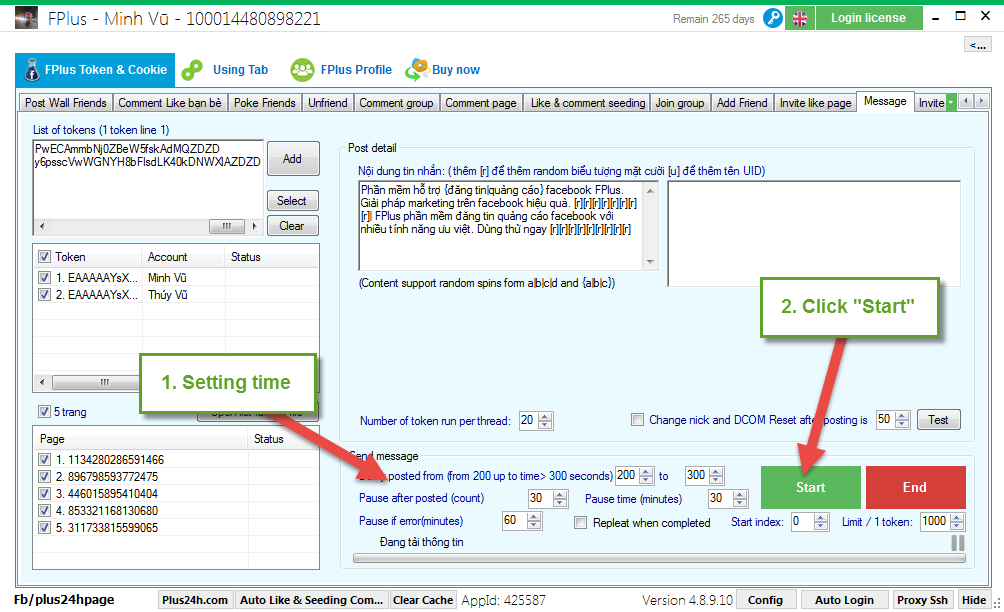Viewport: 1004px width, 612px height.
Task: Expand the collapsed panel with '<...' button
Action: tap(977, 44)
